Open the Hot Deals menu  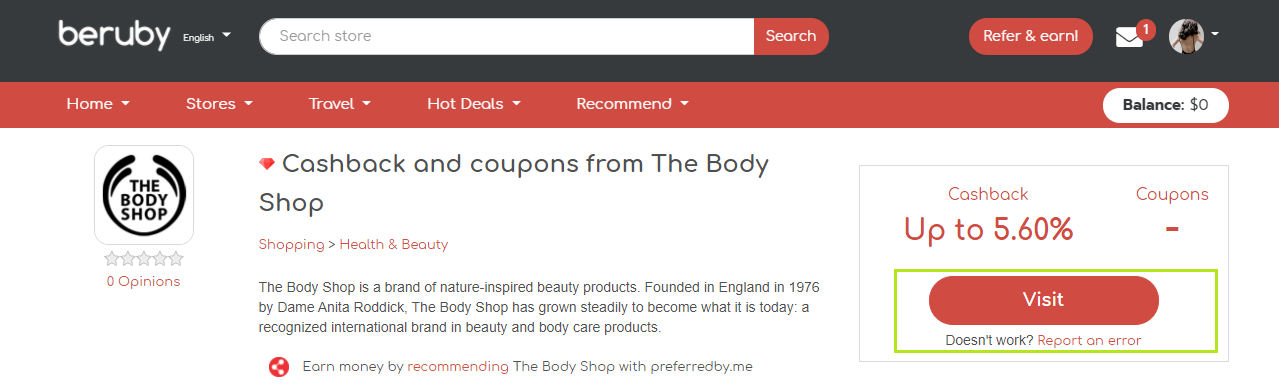474,104
